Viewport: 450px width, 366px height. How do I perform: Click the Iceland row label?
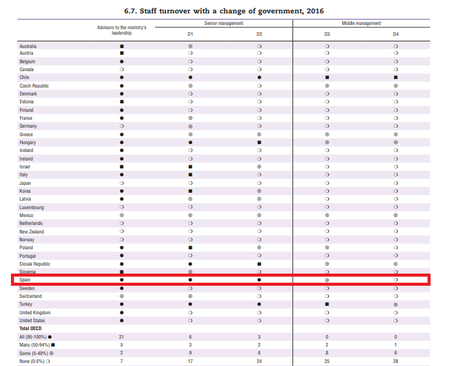coord(26,150)
